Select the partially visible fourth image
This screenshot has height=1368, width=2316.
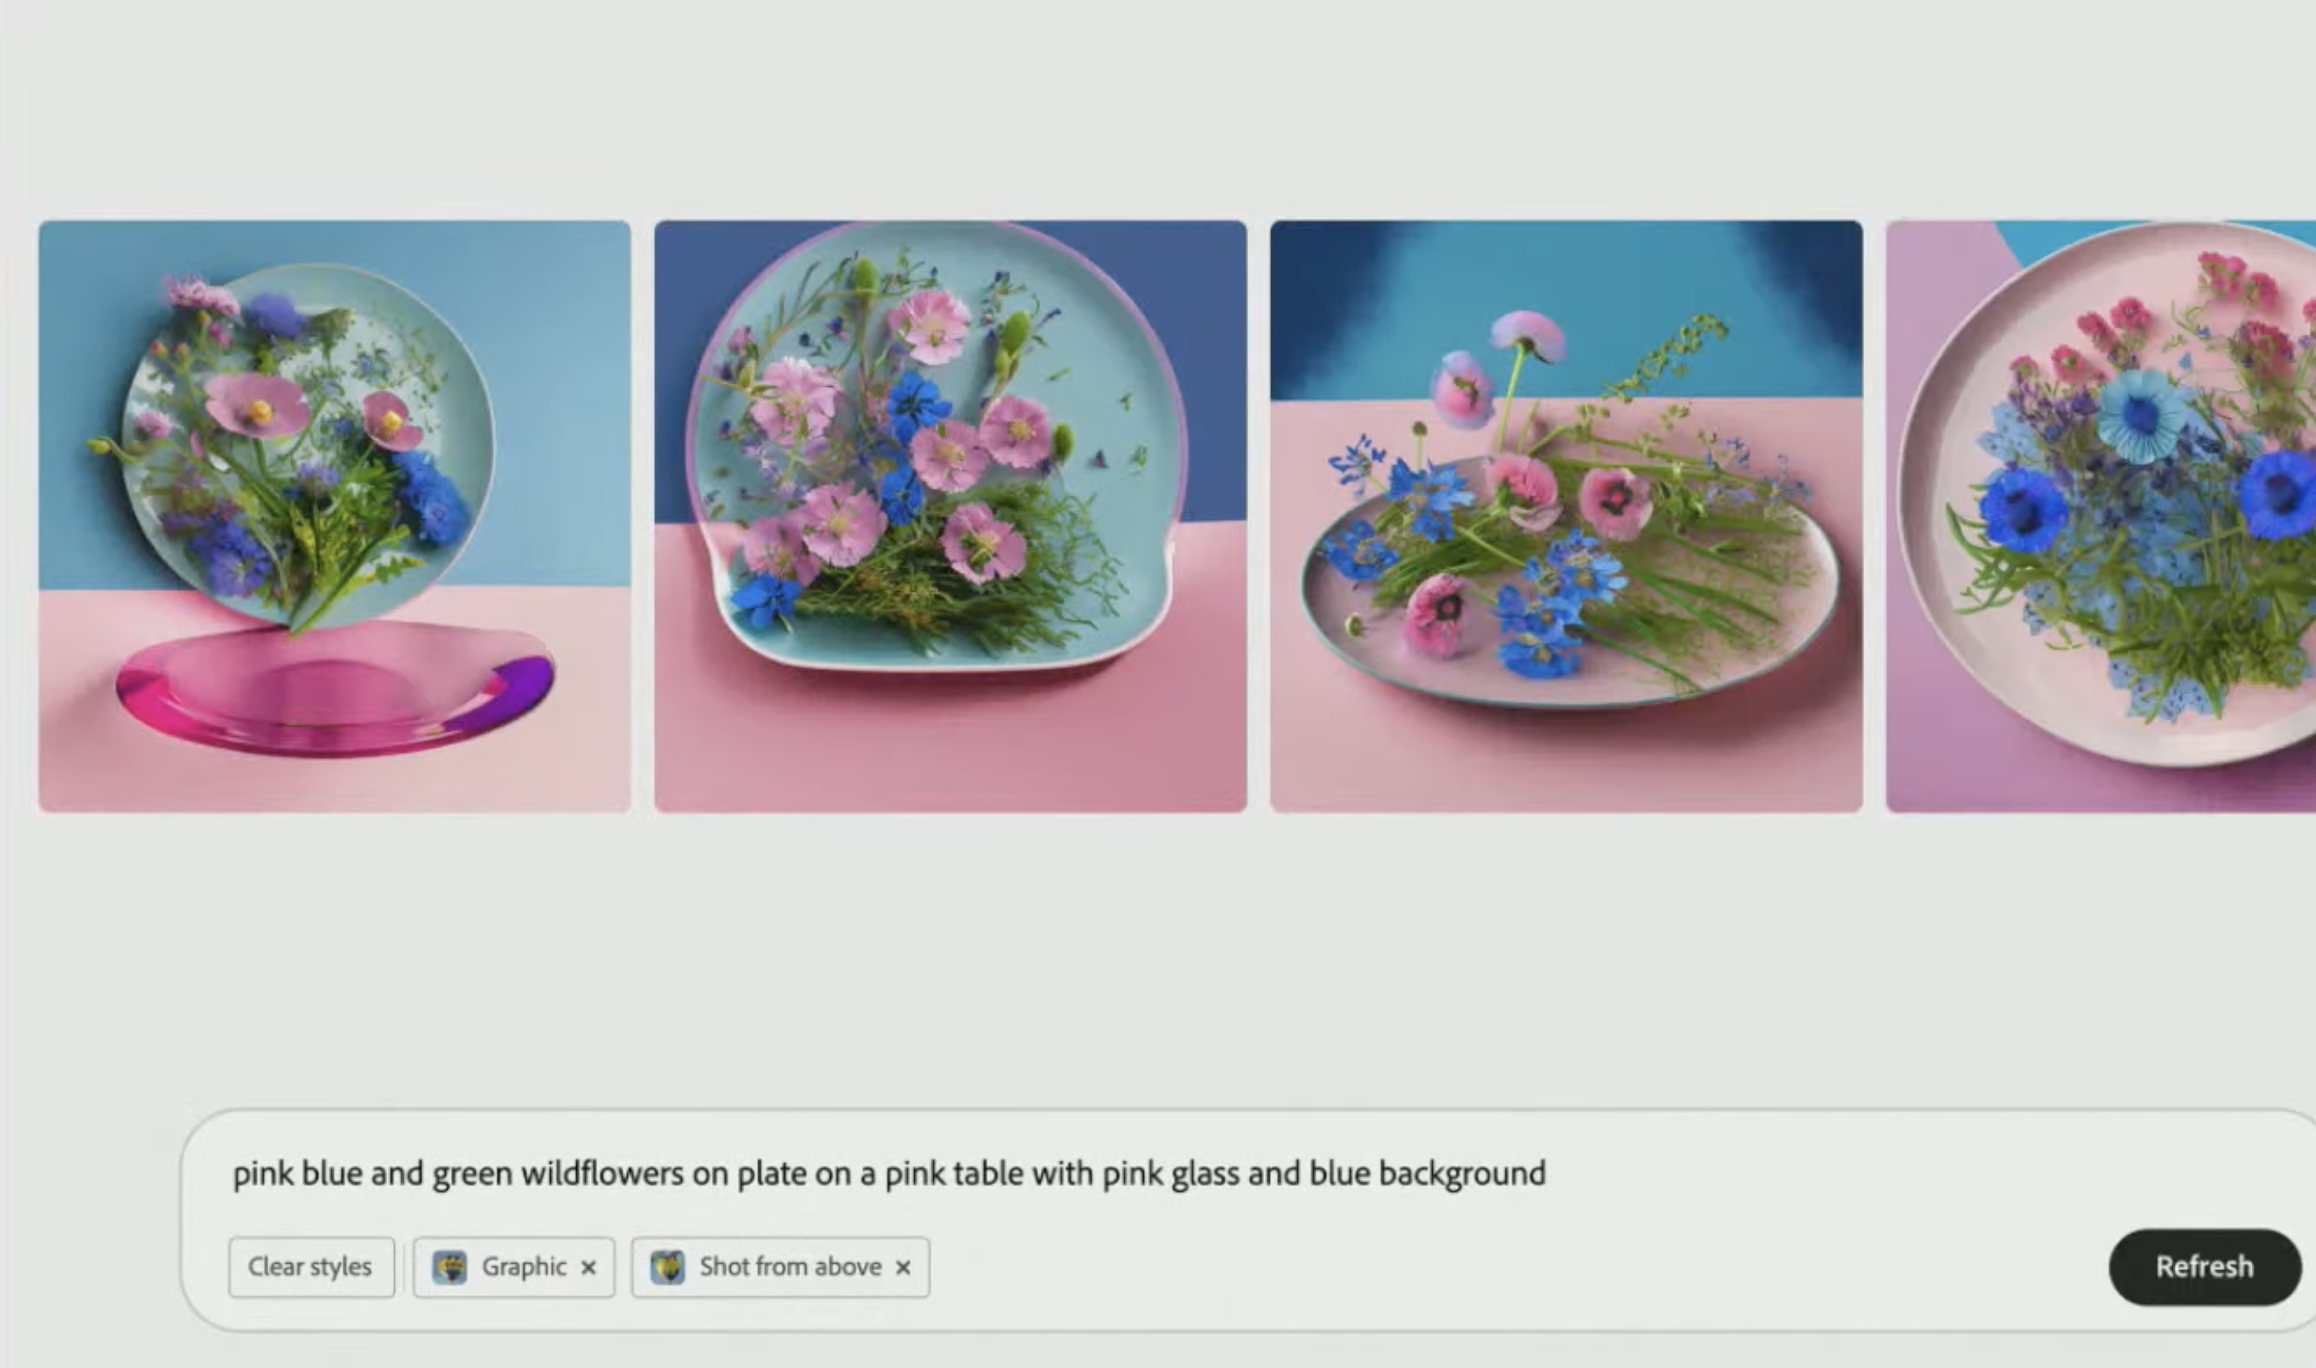pos(2100,516)
